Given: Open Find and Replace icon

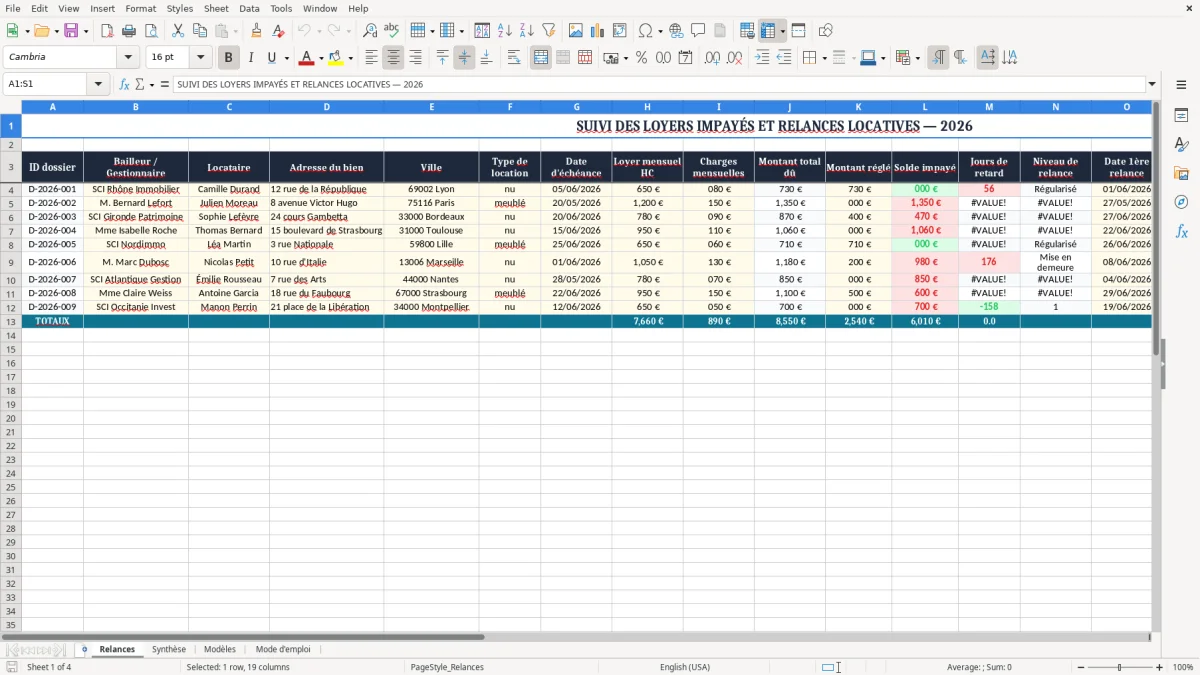Looking at the screenshot, I should [x=370, y=31].
